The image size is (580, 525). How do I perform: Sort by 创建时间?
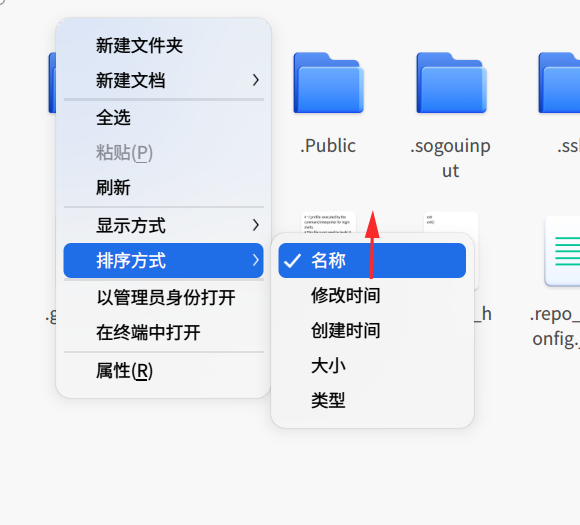(372, 330)
